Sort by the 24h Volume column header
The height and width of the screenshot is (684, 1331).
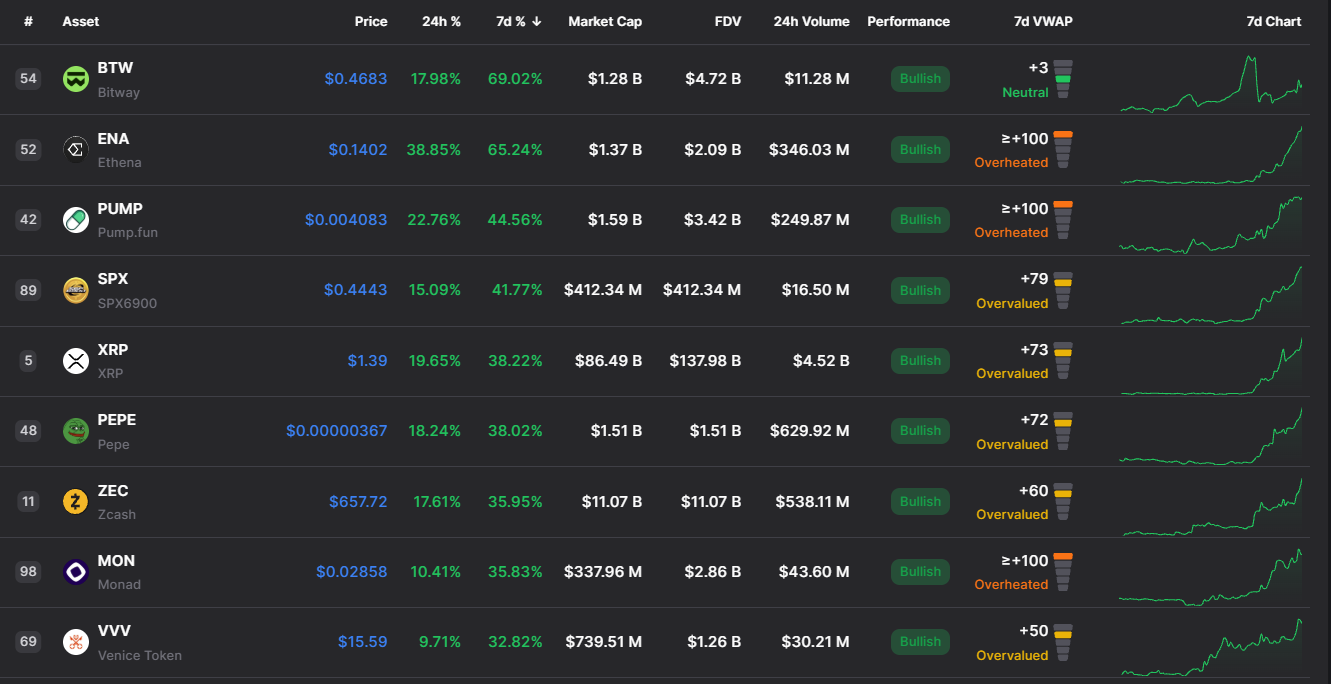[811, 21]
